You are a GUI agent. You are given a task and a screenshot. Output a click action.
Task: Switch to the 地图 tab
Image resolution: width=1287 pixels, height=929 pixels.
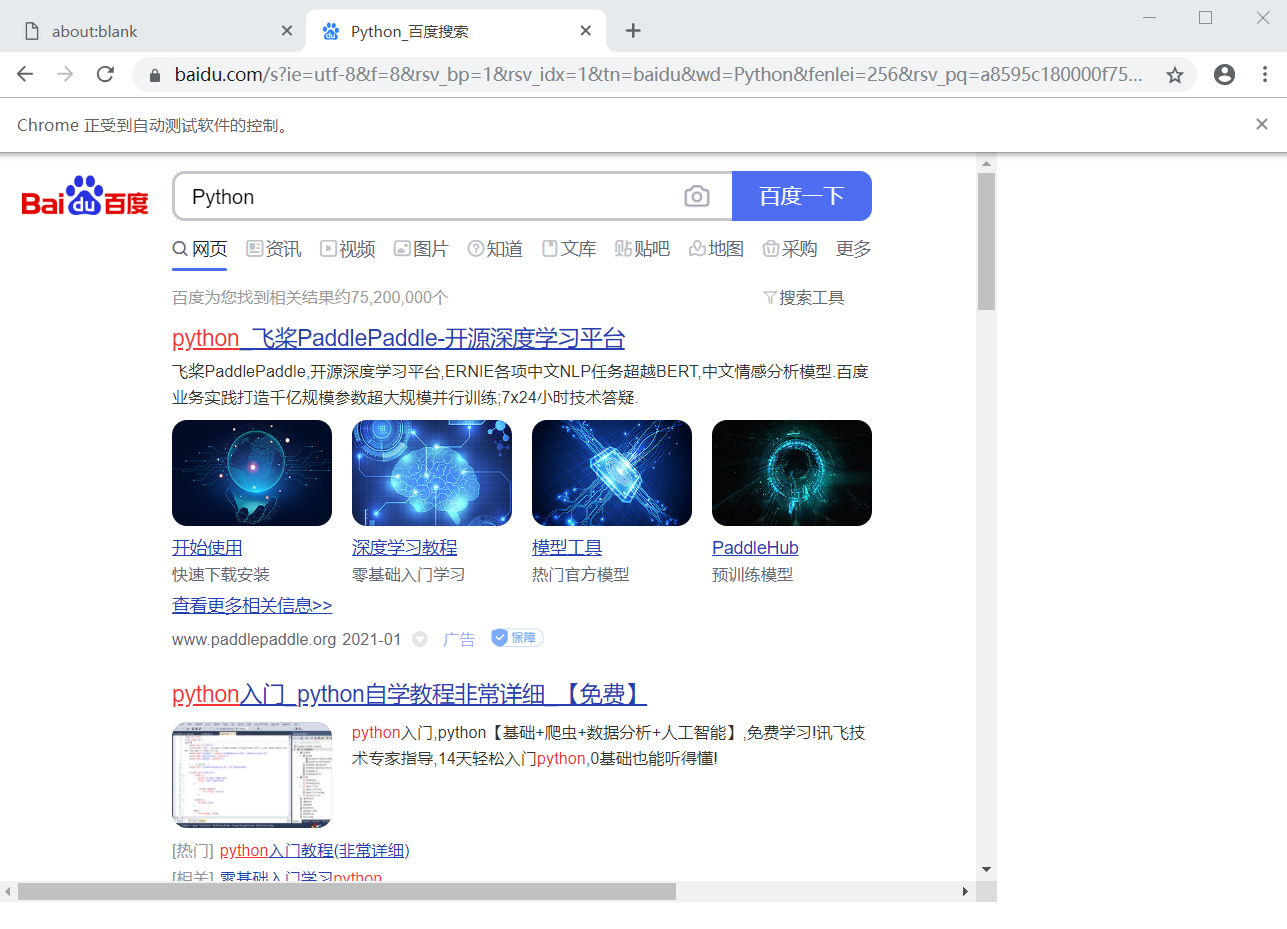click(717, 248)
